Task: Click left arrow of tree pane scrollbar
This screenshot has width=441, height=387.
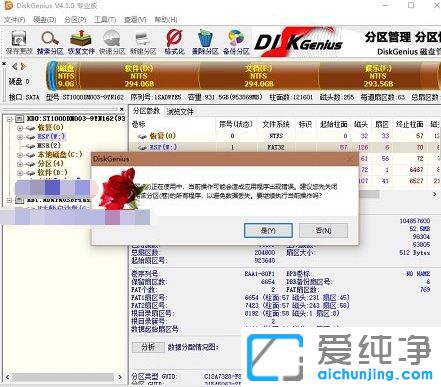Action: tap(7, 377)
